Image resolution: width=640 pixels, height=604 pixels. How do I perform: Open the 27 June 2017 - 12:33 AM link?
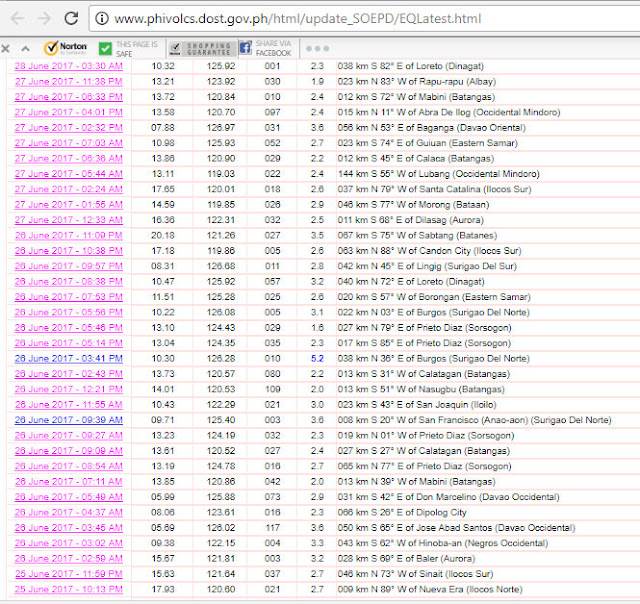coord(69,220)
